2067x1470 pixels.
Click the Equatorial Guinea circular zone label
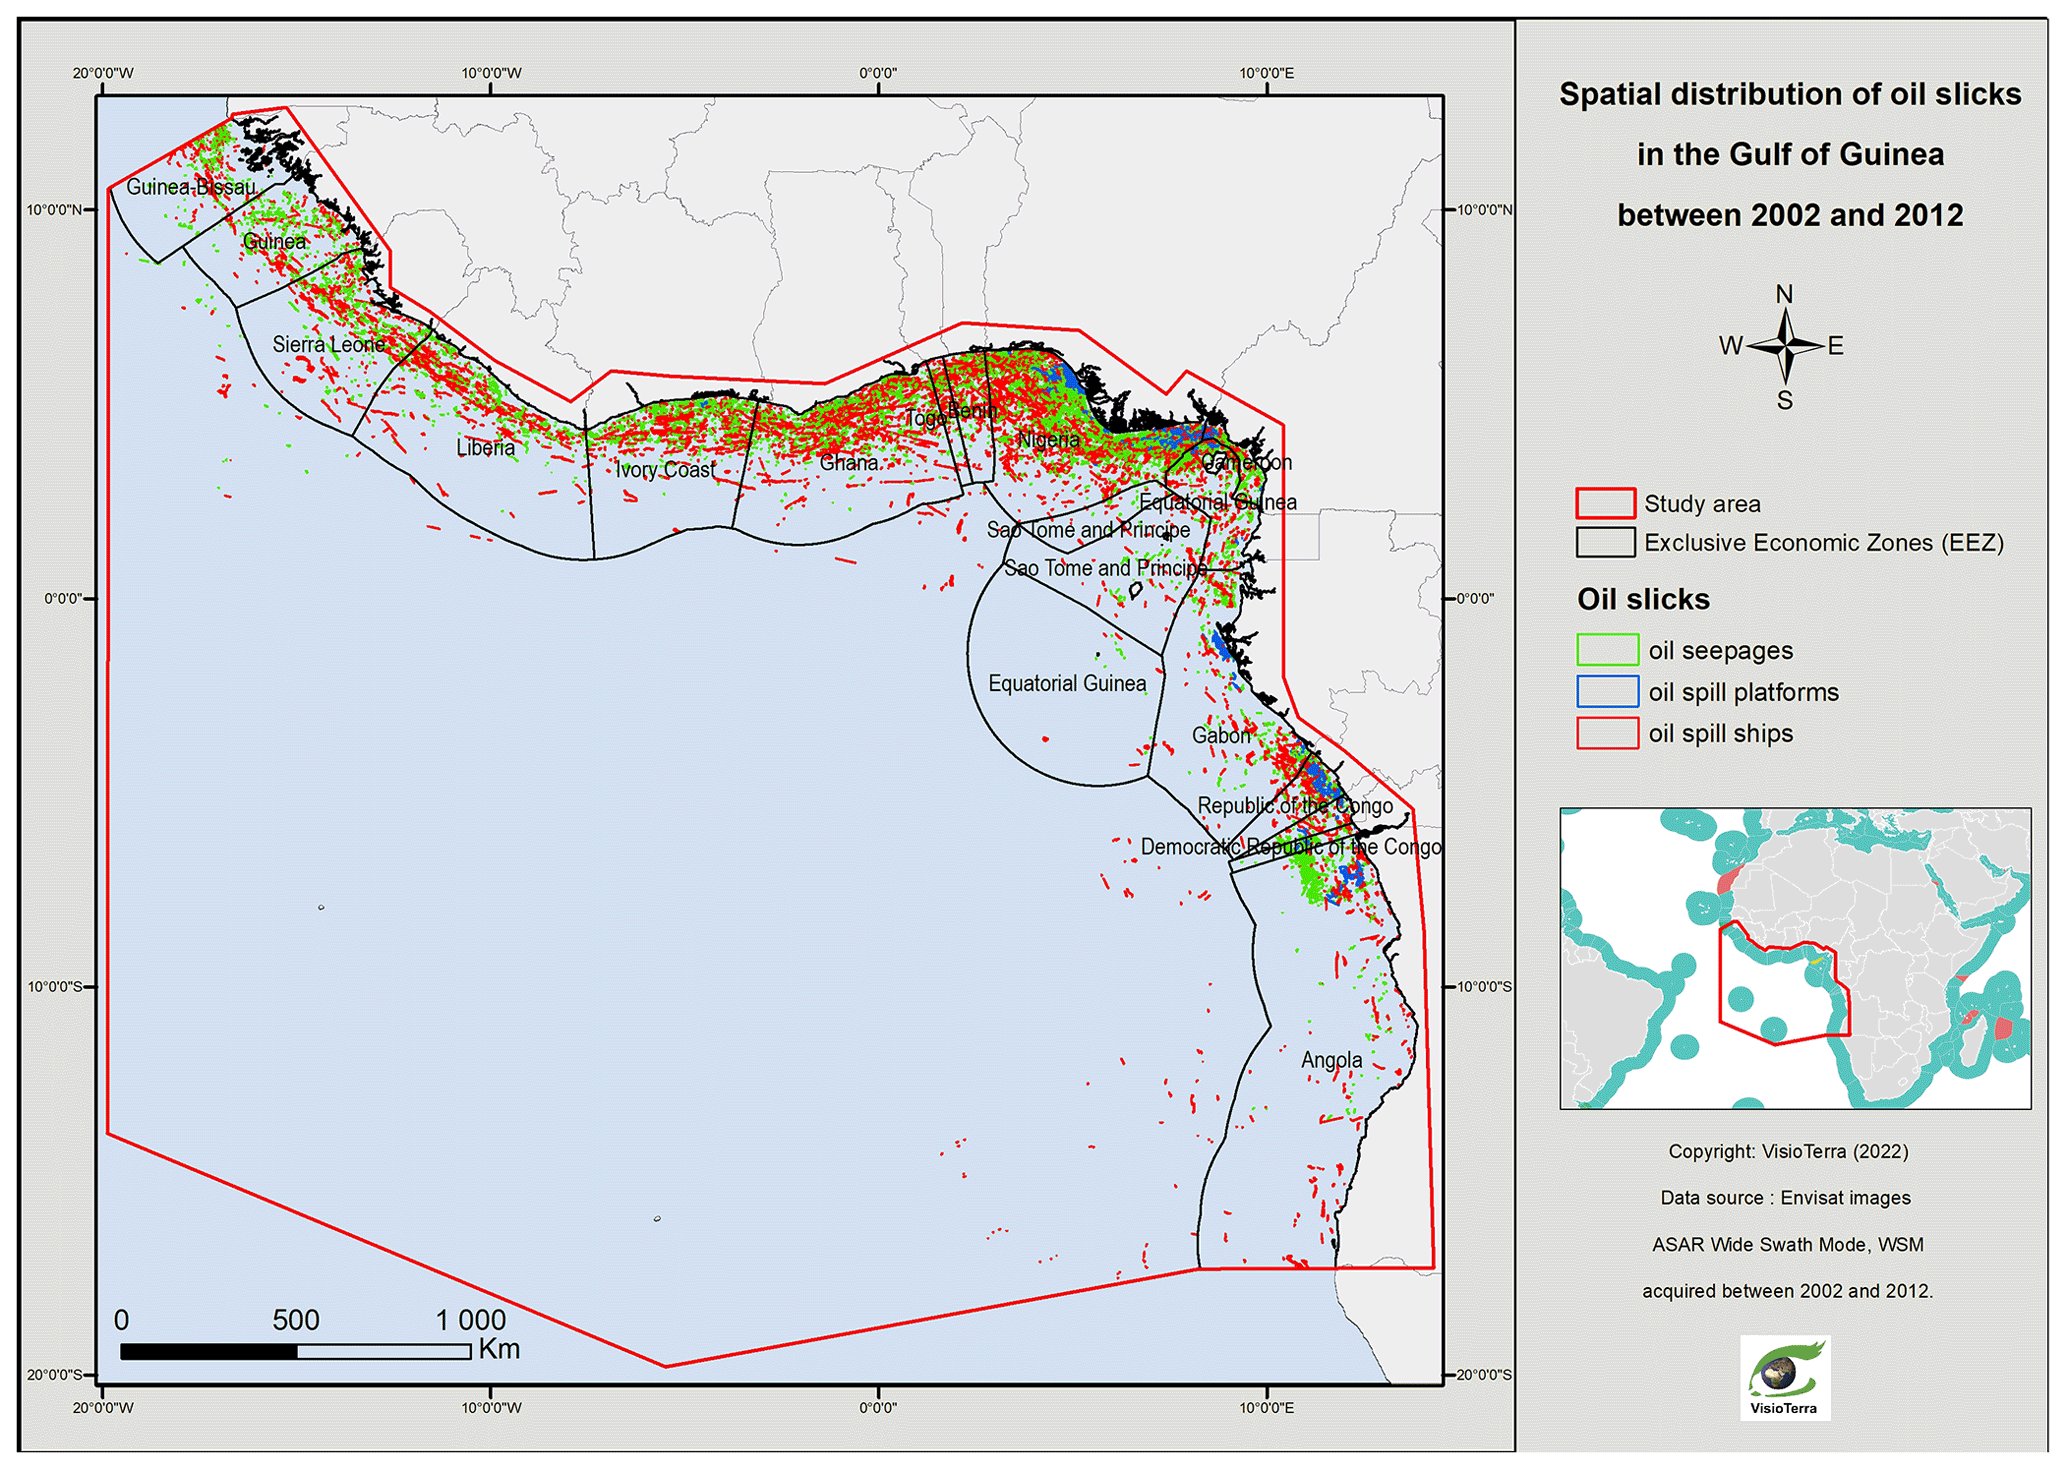pyautogui.click(x=1067, y=684)
